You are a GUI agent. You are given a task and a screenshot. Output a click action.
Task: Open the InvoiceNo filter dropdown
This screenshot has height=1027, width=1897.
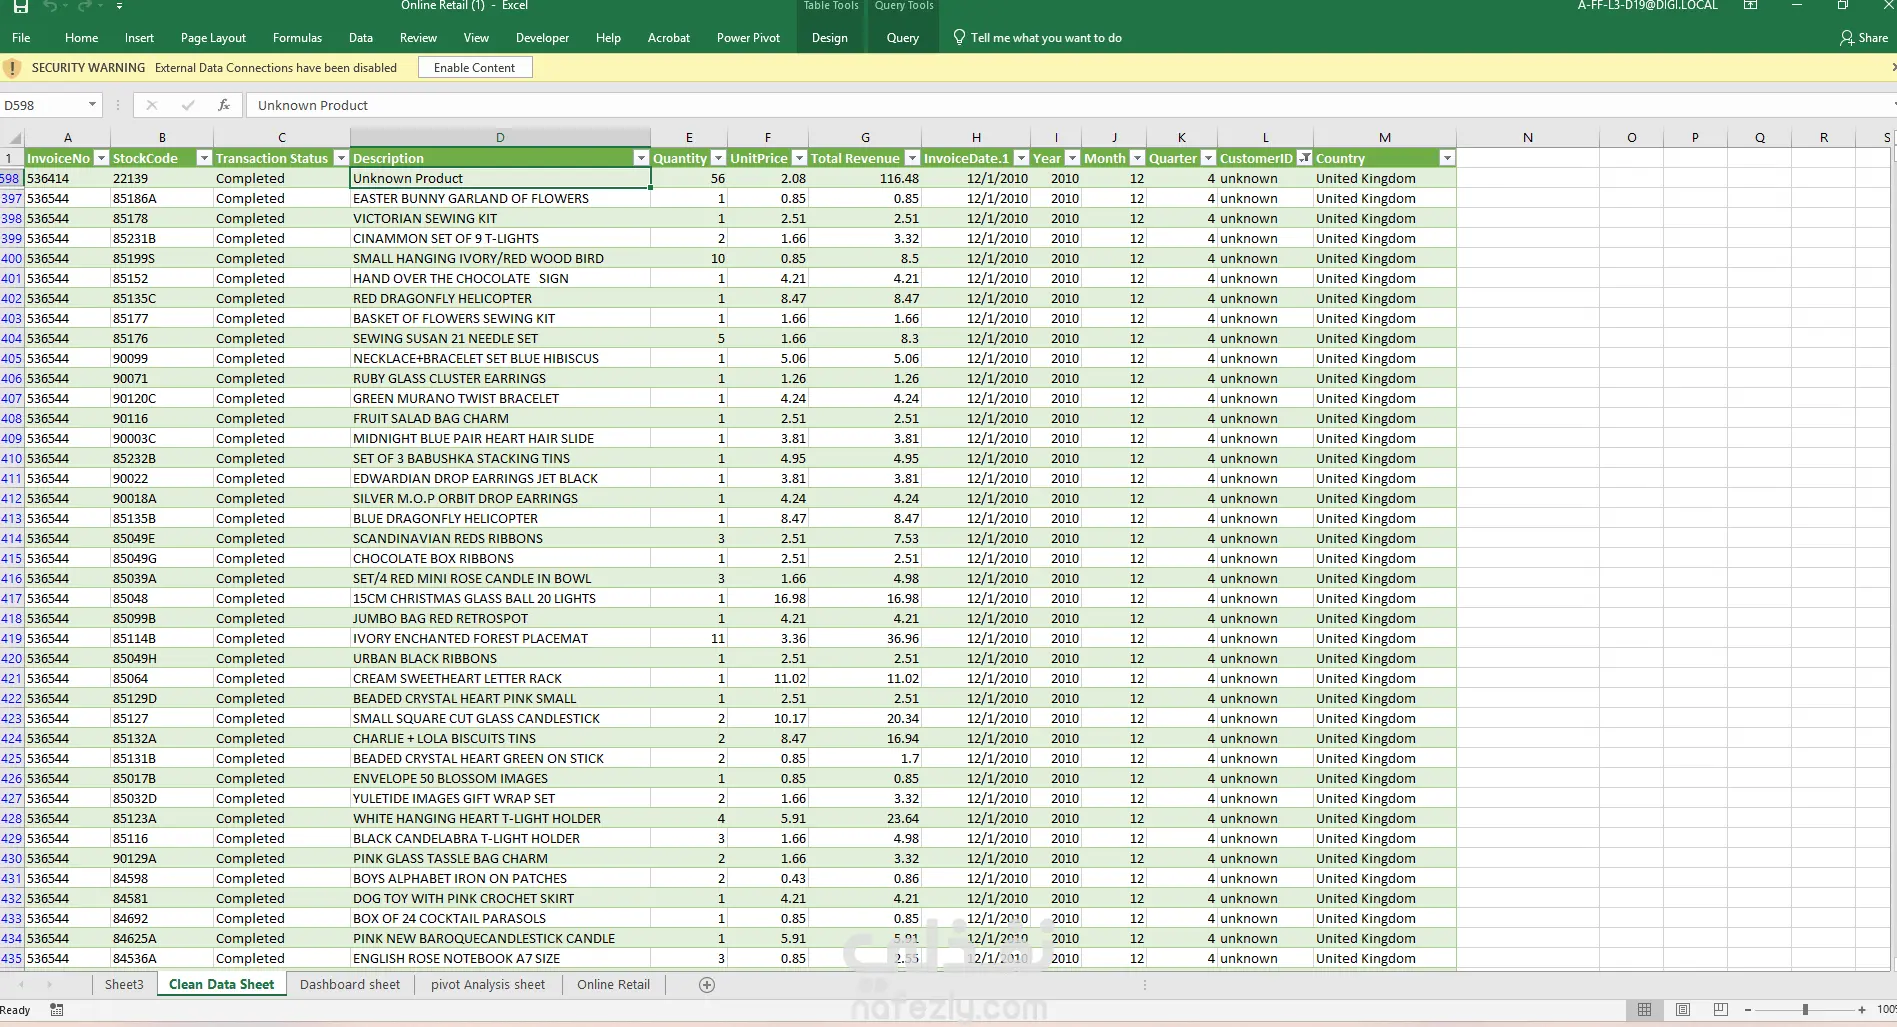click(101, 158)
